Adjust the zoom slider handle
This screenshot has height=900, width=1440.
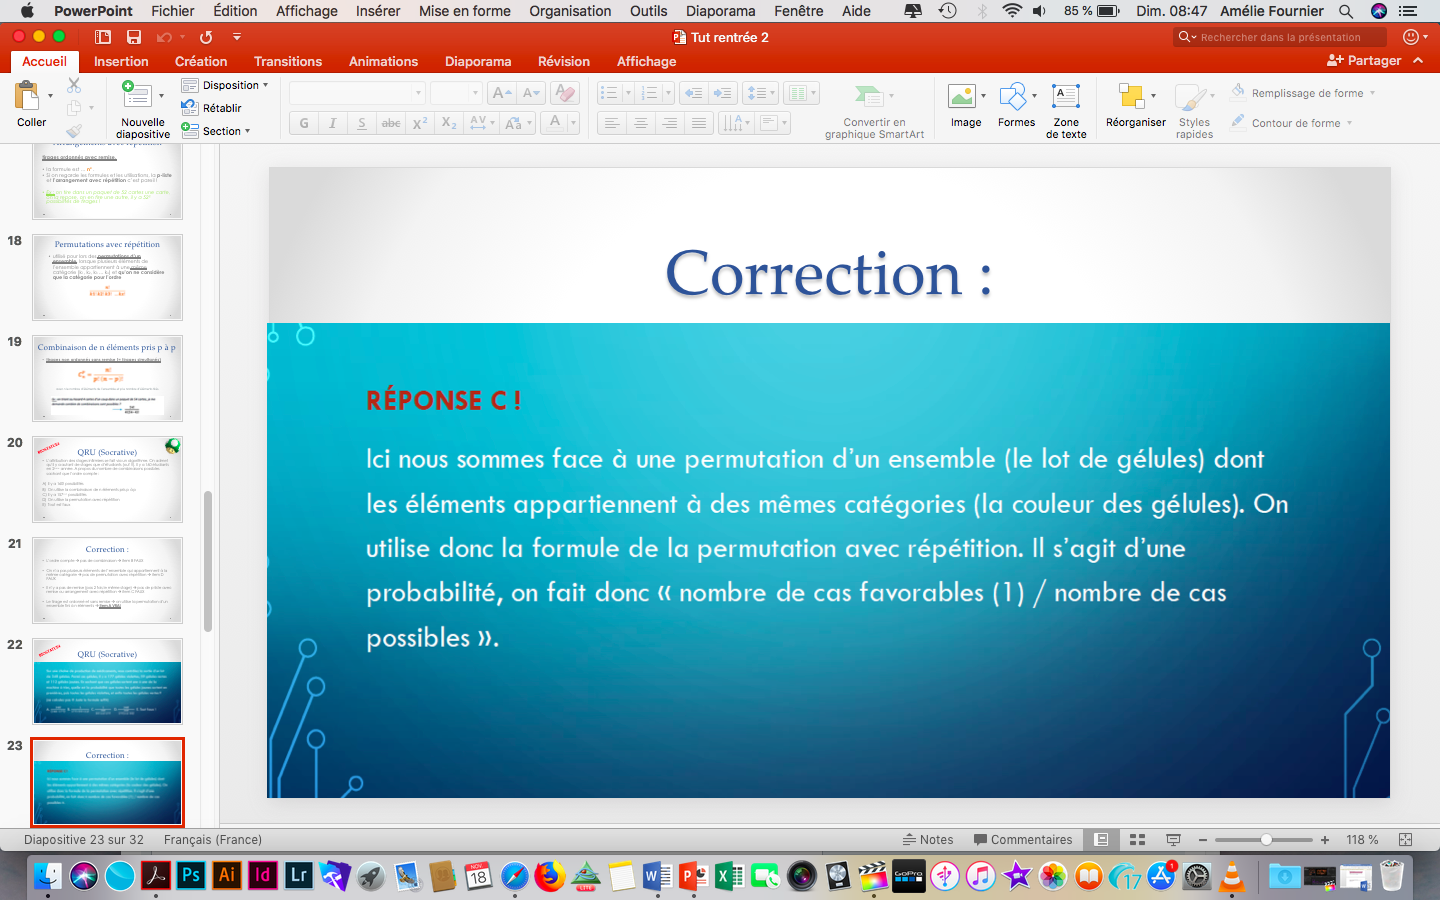pos(1266,840)
